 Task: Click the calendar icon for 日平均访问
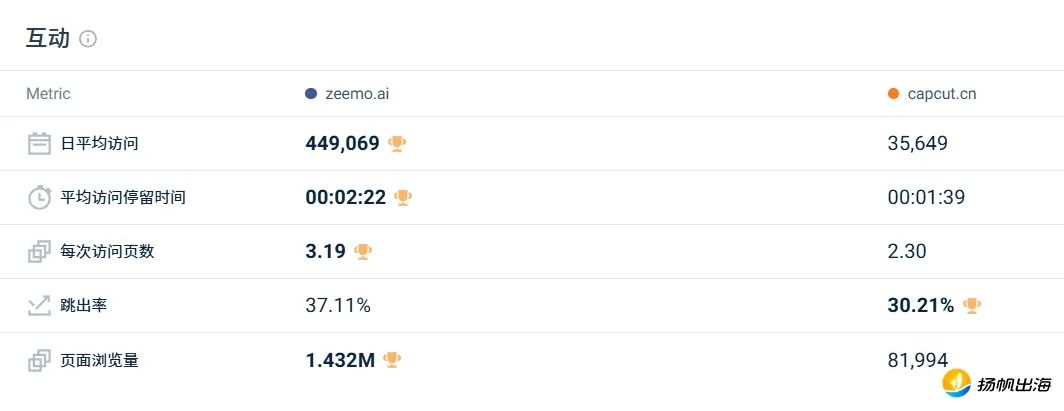(x=39, y=144)
